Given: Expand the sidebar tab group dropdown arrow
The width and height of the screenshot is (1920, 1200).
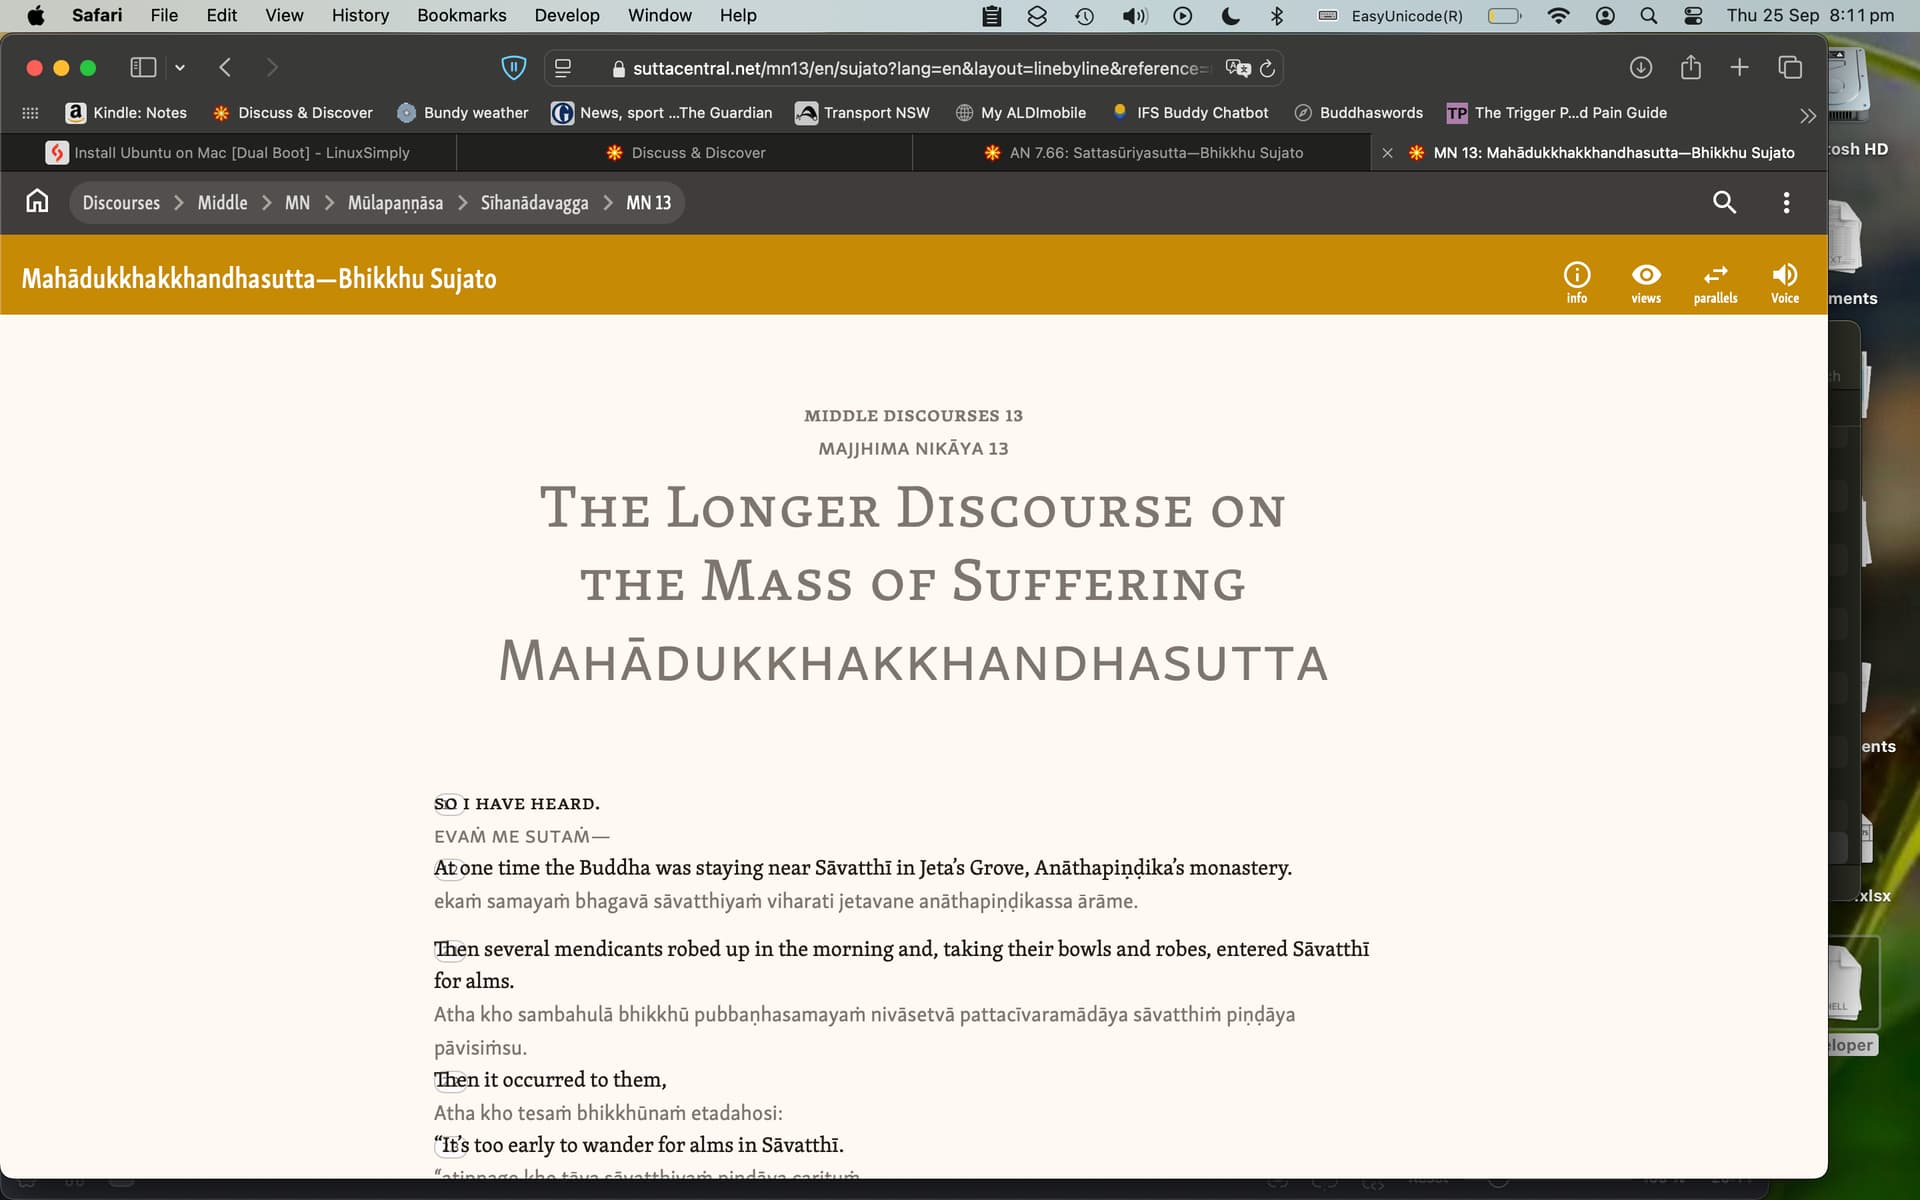Looking at the screenshot, I should (180, 68).
